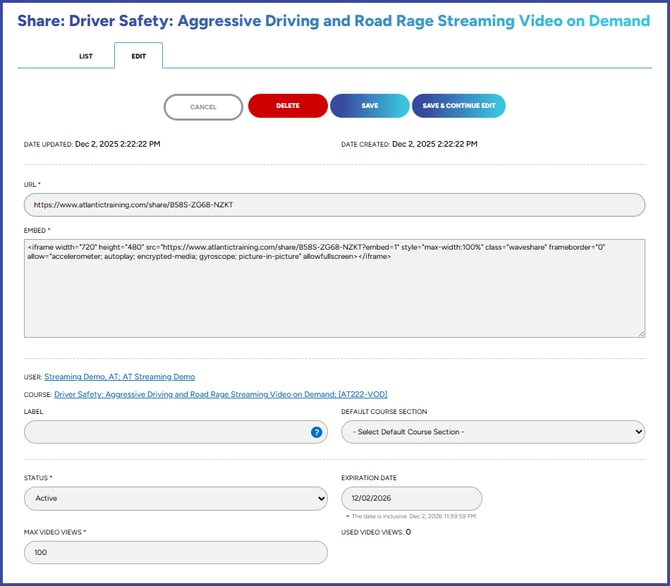
Task: Switch to the List tab
Action: click(86, 56)
